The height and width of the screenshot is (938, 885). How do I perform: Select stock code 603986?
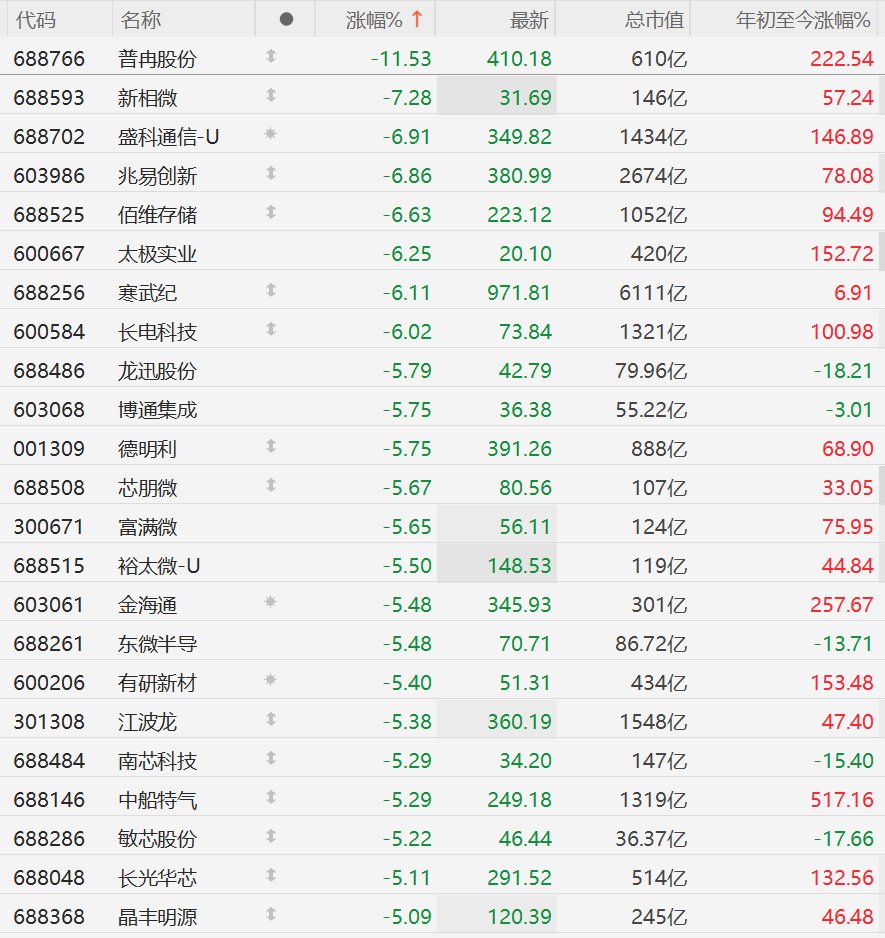49,176
